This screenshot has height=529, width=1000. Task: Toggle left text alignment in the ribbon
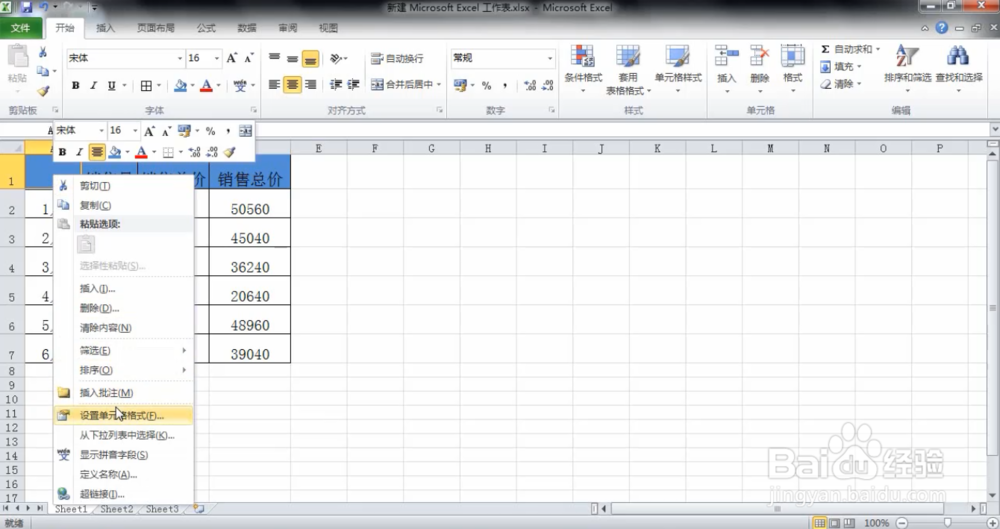274,84
